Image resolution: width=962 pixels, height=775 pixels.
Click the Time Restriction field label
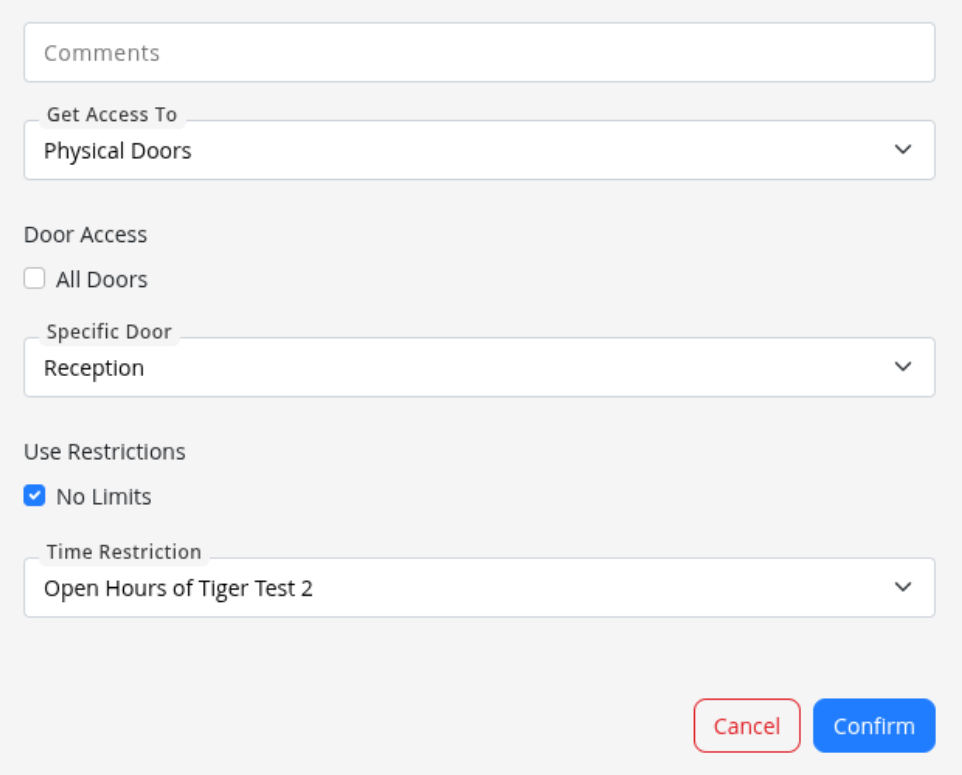coord(124,552)
